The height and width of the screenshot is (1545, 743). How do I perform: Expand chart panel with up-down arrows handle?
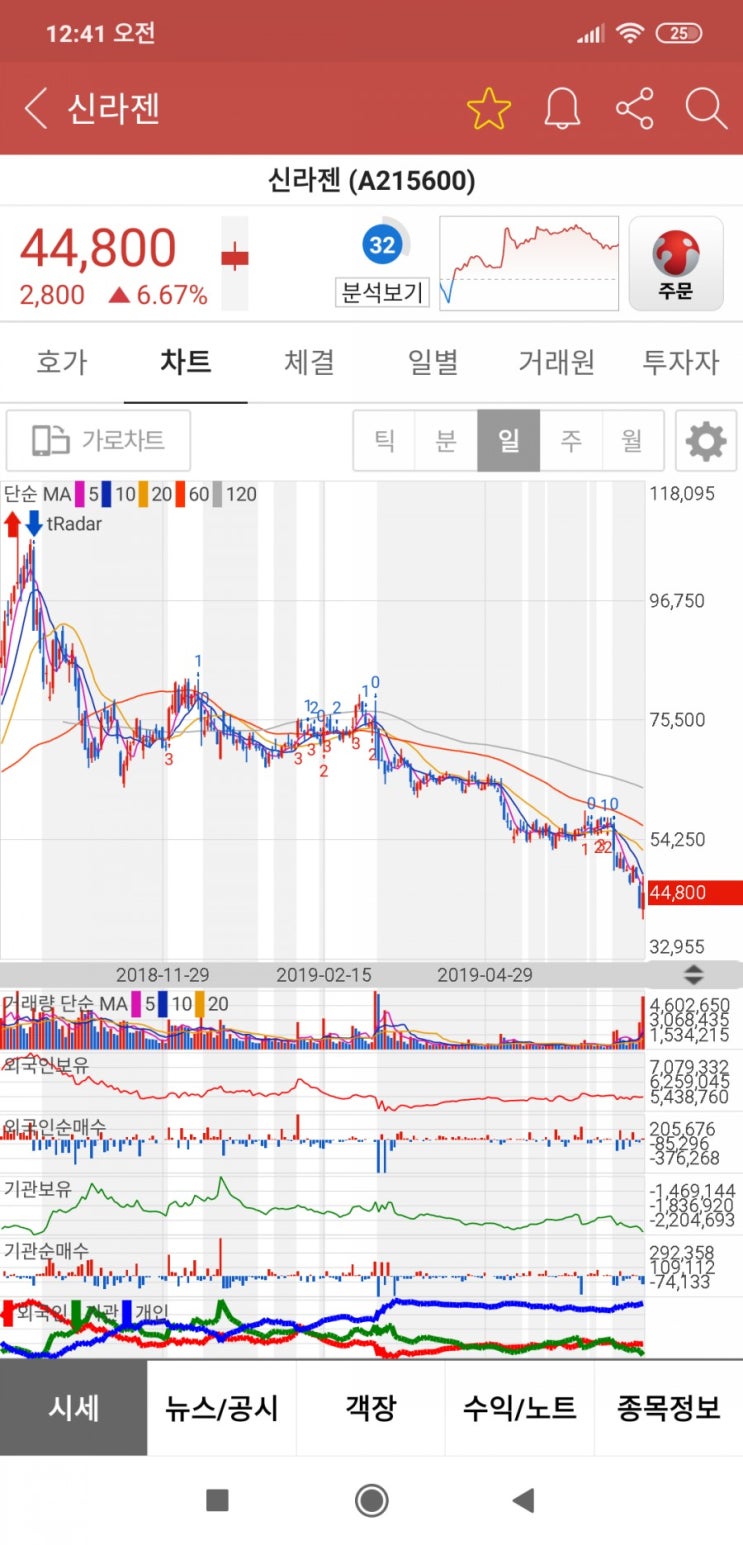pyautogui.click(x=693, y=975)
